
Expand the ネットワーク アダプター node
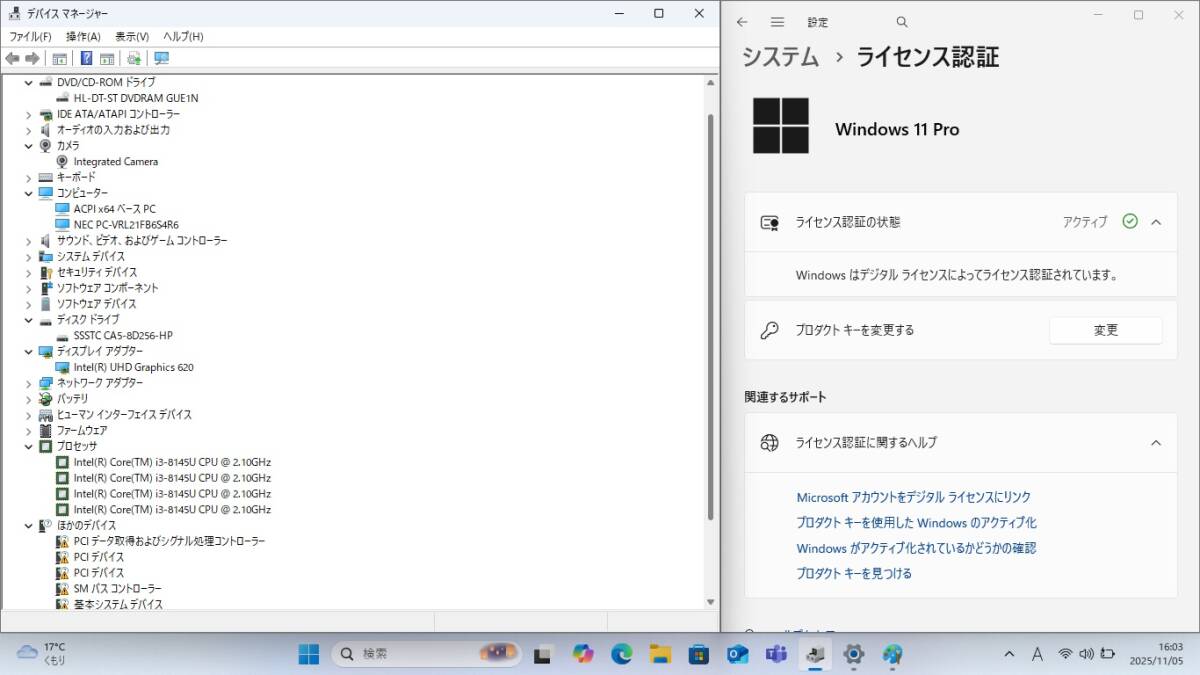[29, 383]
